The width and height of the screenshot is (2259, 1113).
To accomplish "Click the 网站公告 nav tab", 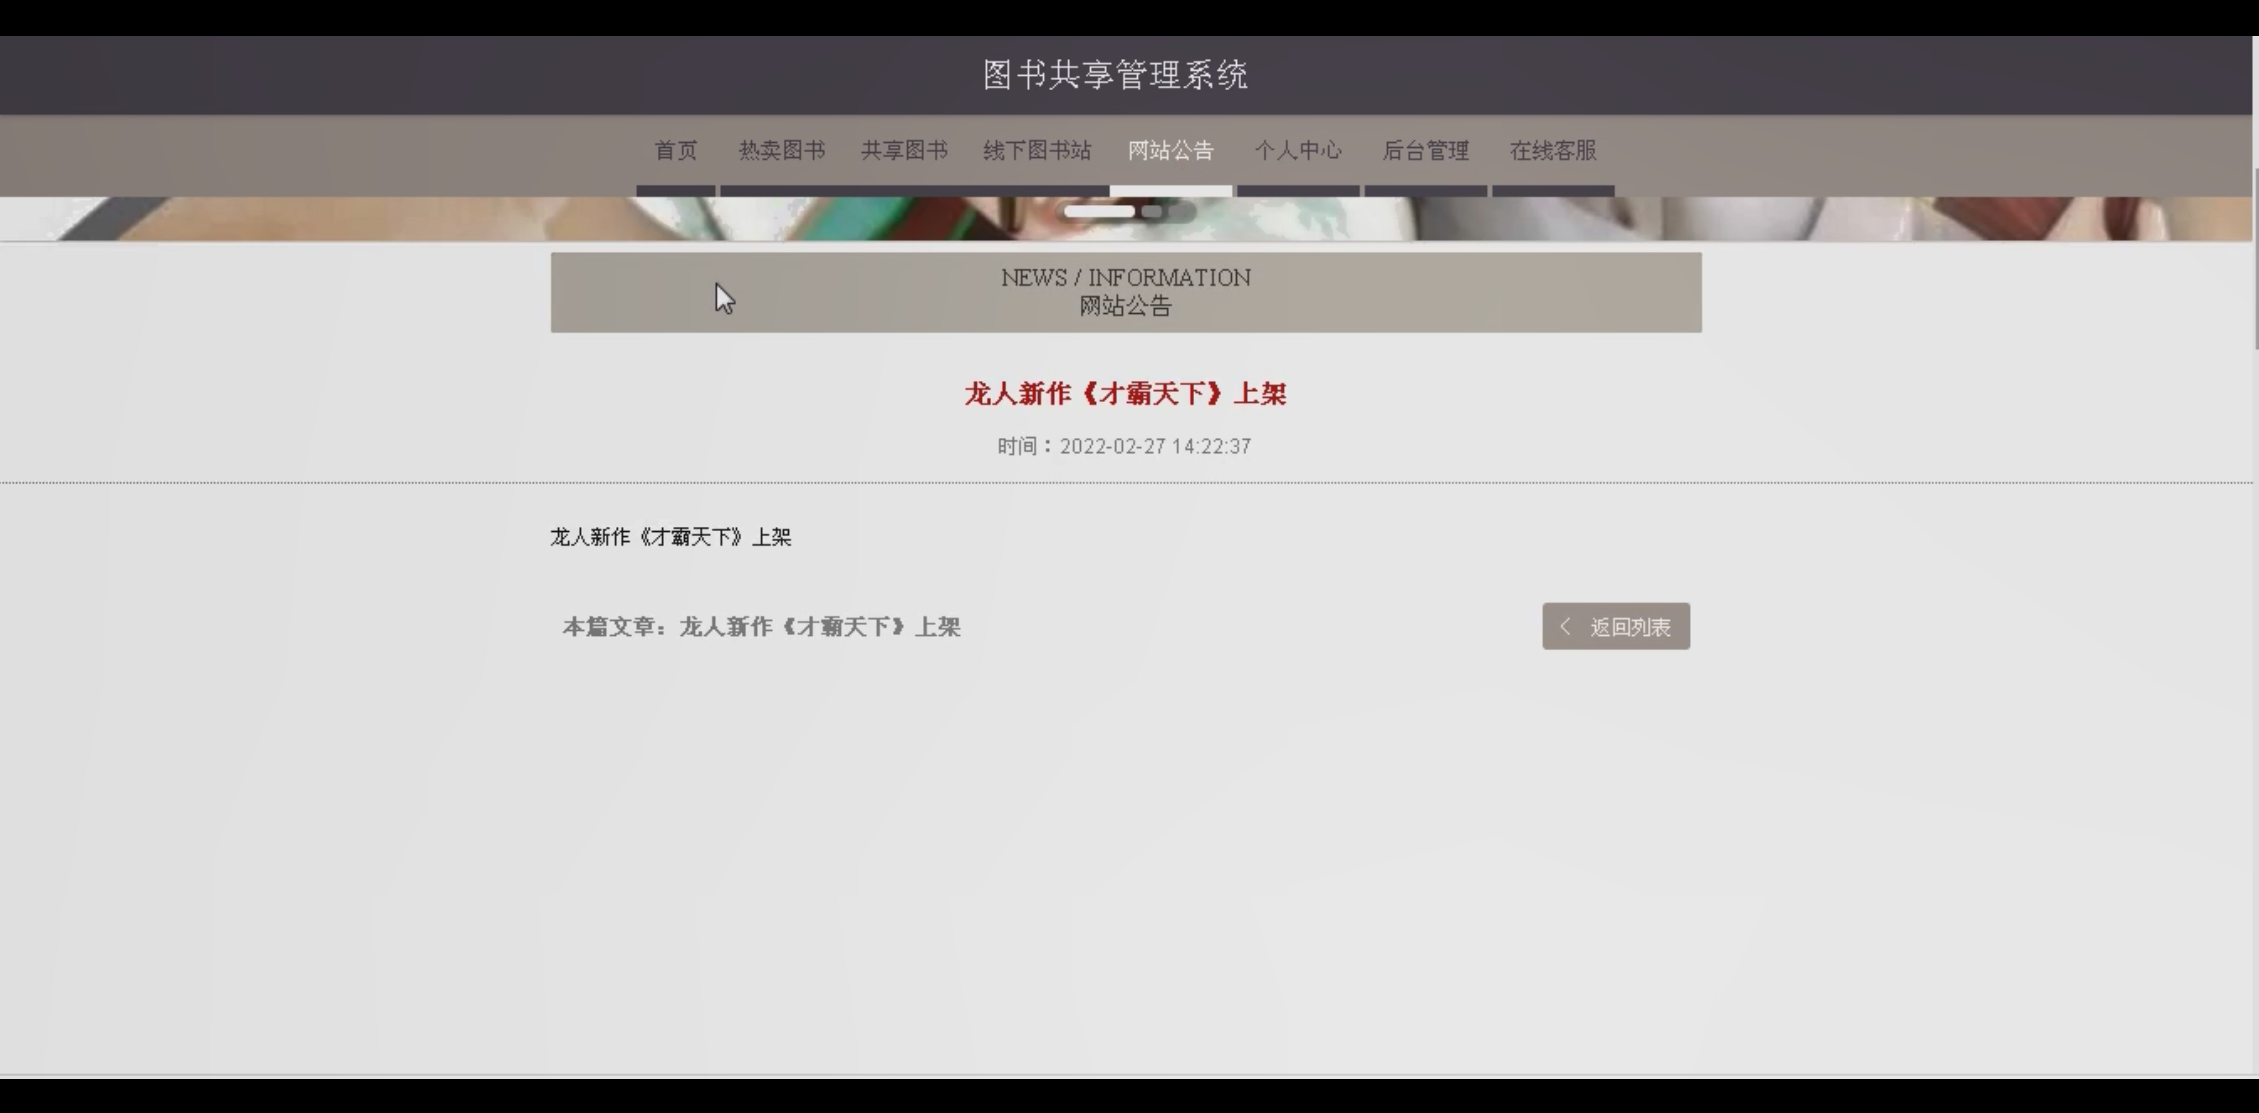I will [1171, 151].
